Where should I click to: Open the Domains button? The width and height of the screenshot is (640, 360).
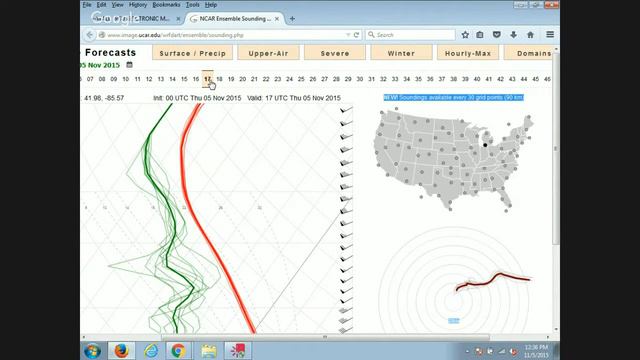coord(528,53)
